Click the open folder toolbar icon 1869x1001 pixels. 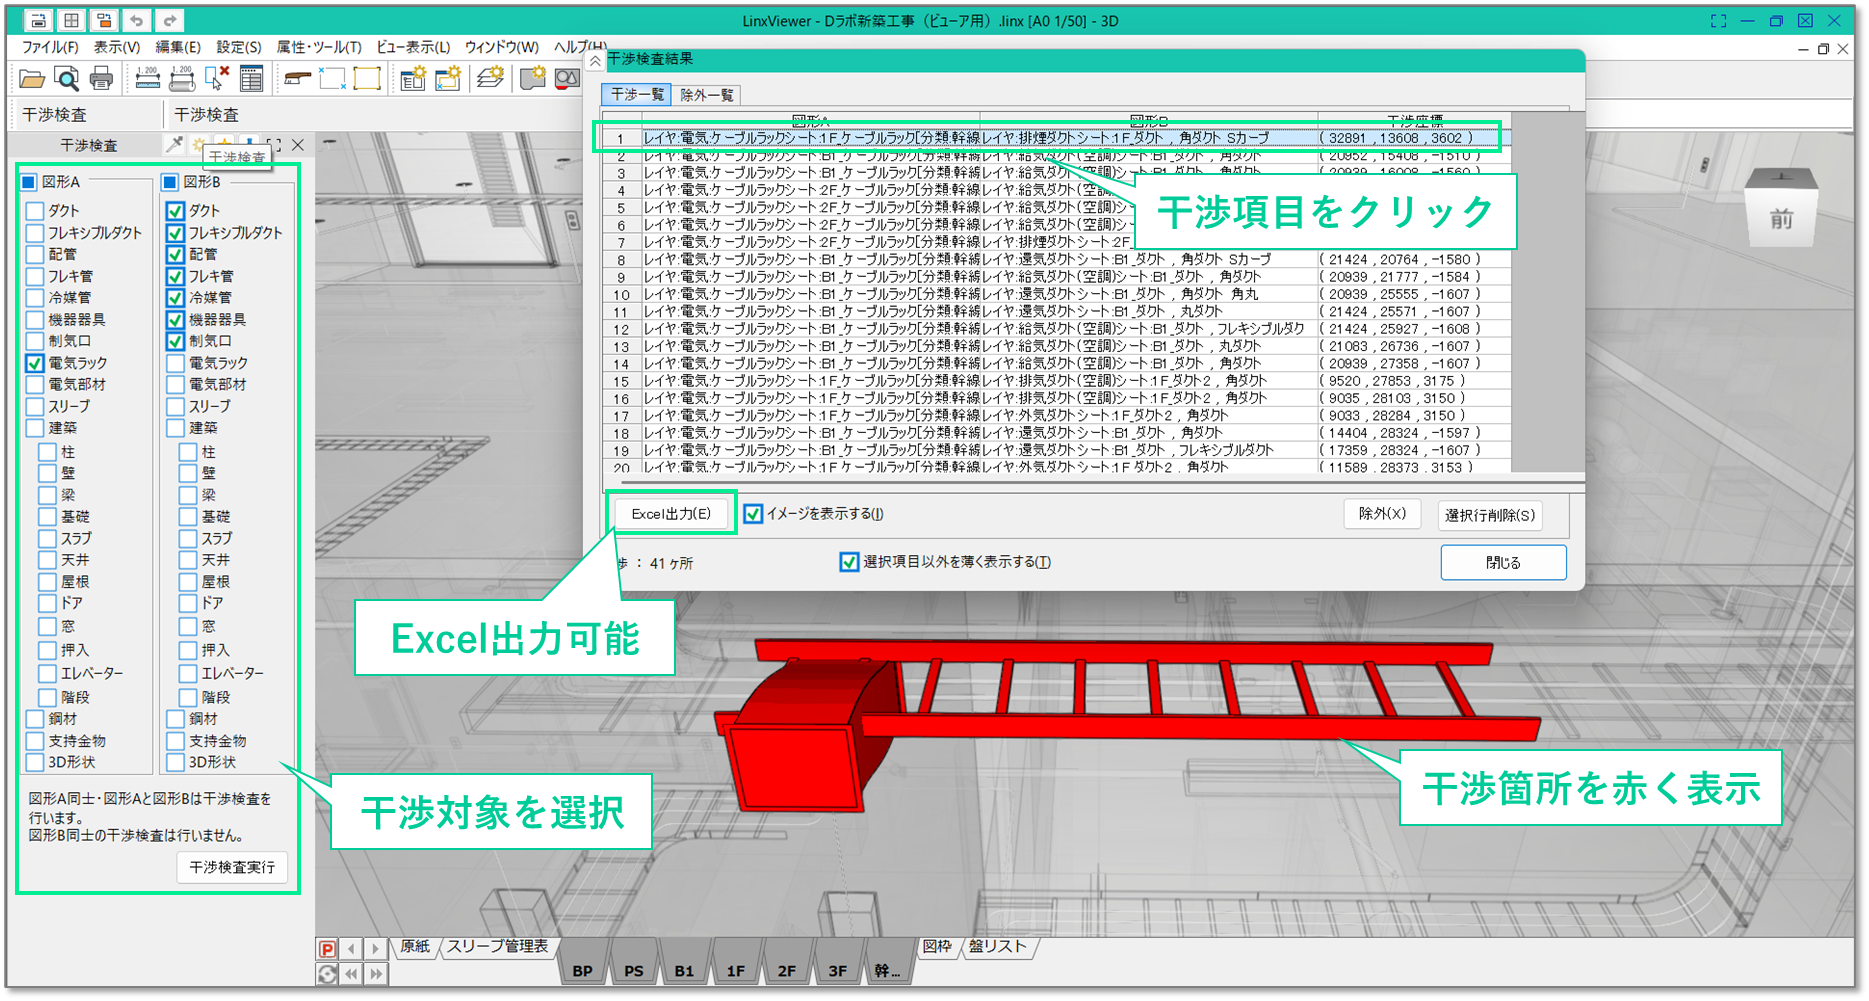coord(32,79)
